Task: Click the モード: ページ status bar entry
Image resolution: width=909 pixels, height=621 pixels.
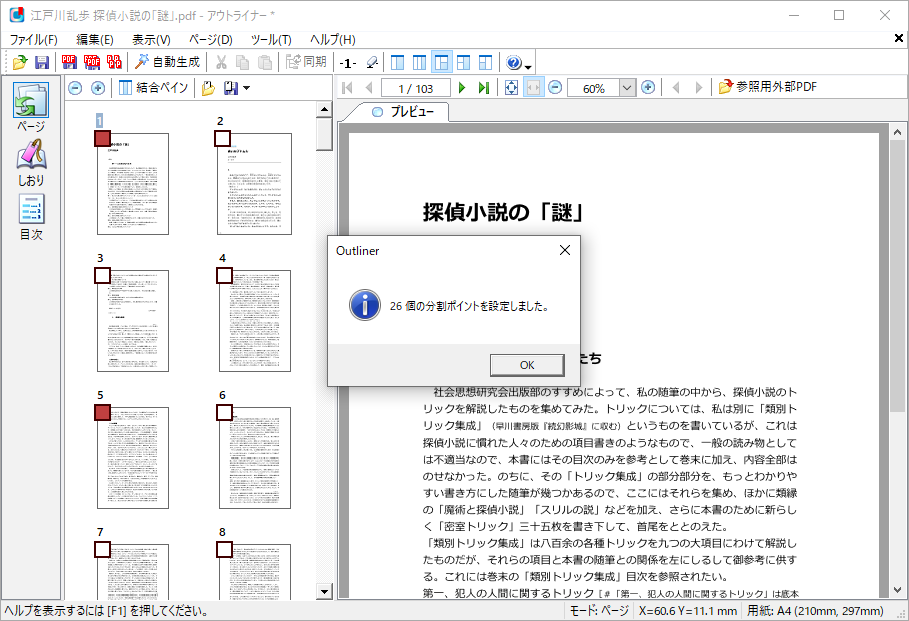Action: (599, 611)
